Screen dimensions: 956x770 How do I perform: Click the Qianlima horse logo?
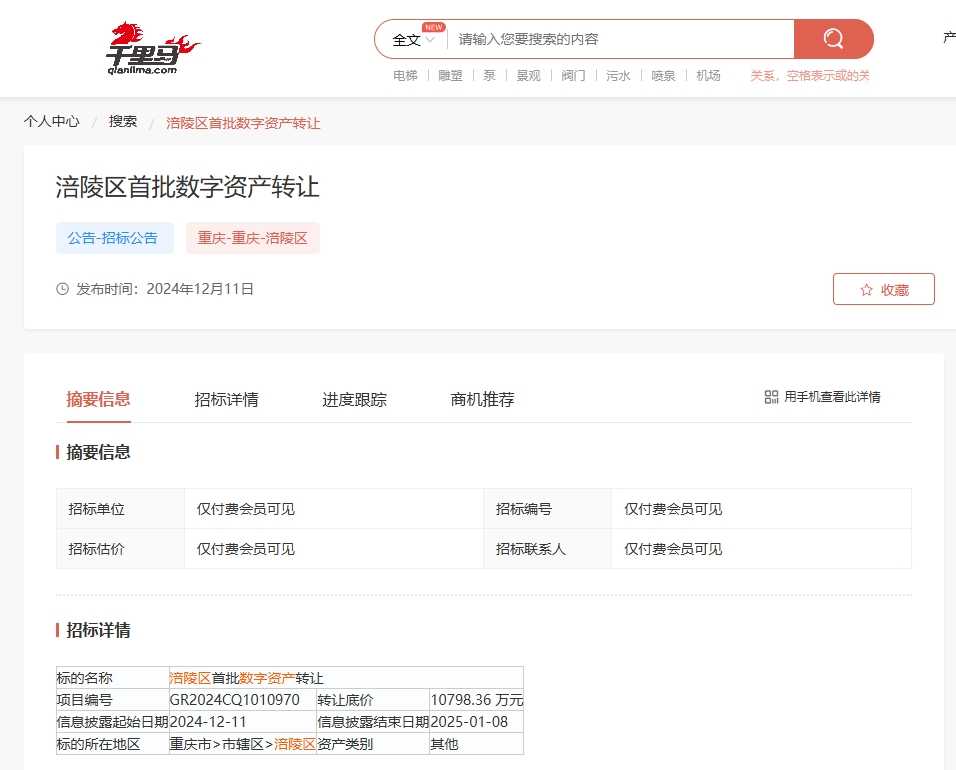[152, 48]
